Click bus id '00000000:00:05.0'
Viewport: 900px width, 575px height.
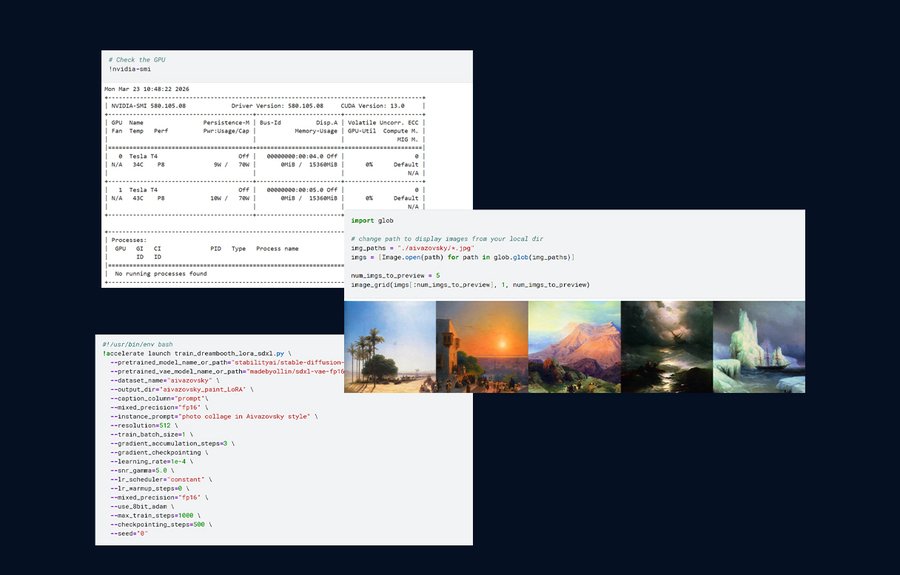click(x=295, y=190)
